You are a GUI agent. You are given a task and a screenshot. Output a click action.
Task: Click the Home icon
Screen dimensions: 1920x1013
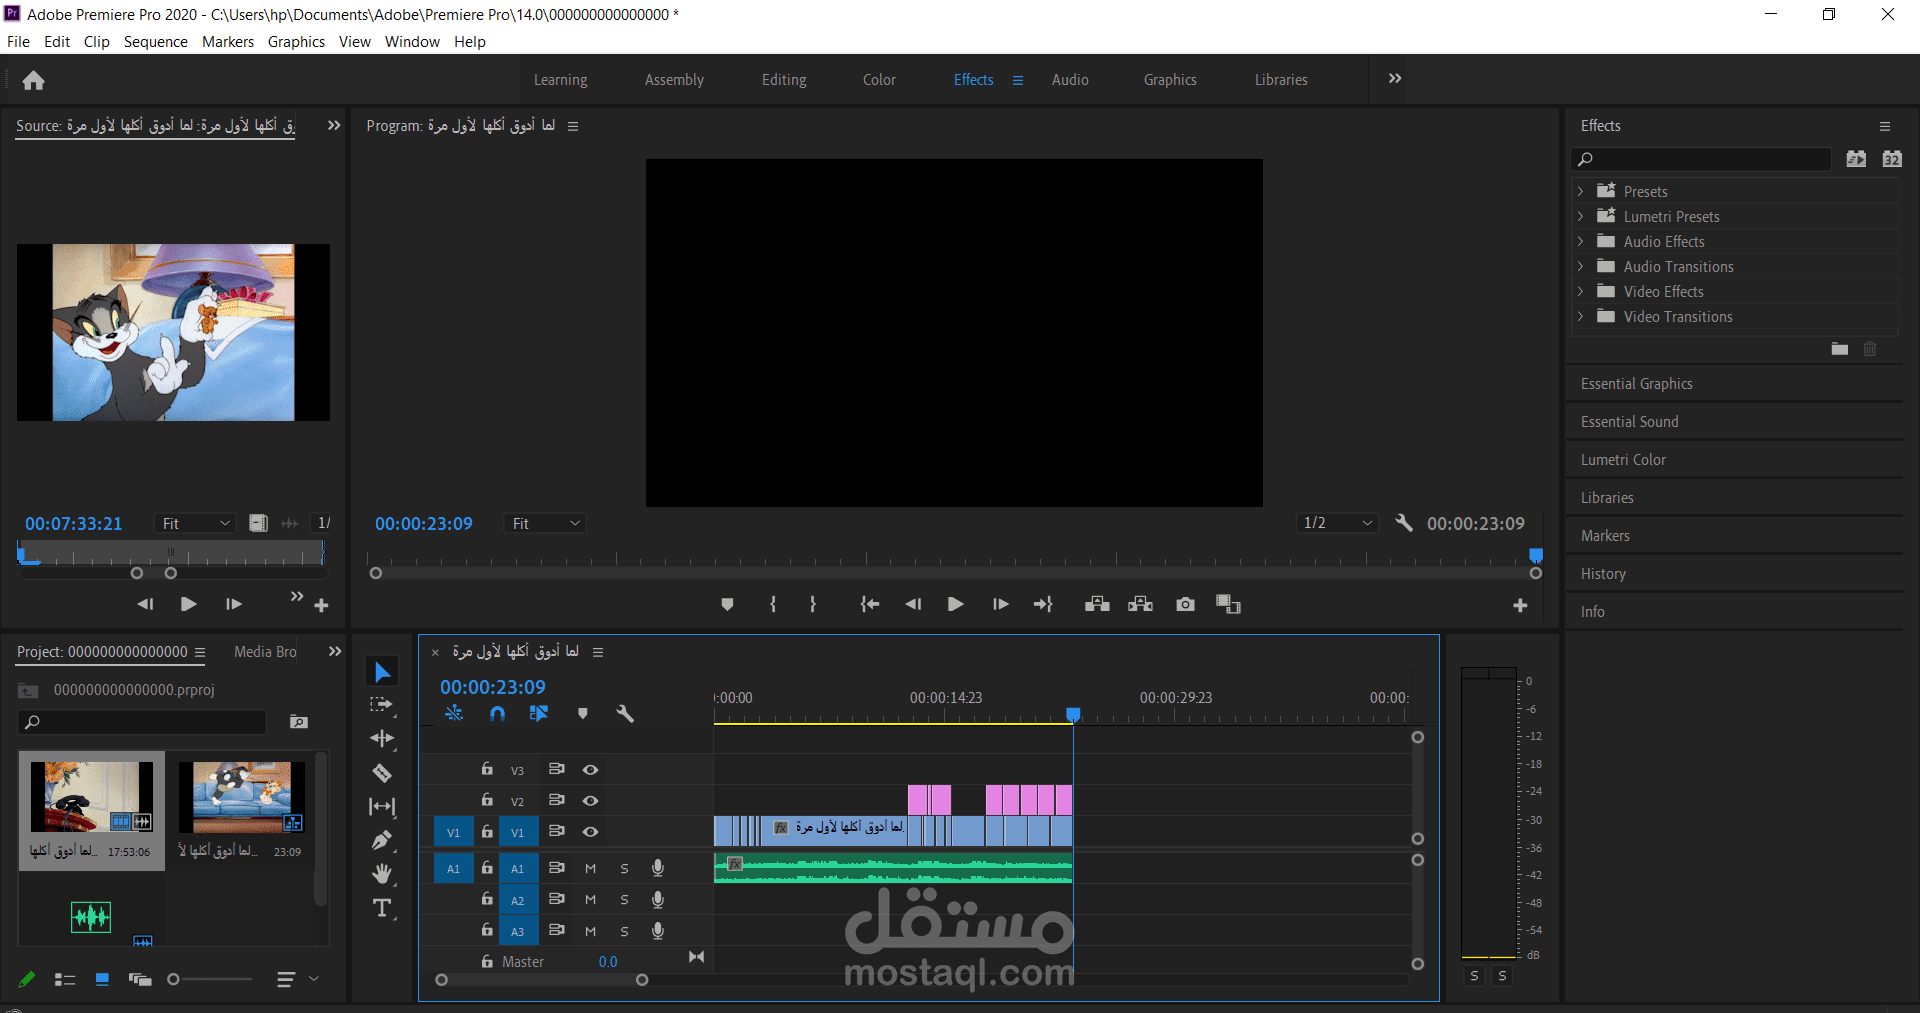(34, 80)
